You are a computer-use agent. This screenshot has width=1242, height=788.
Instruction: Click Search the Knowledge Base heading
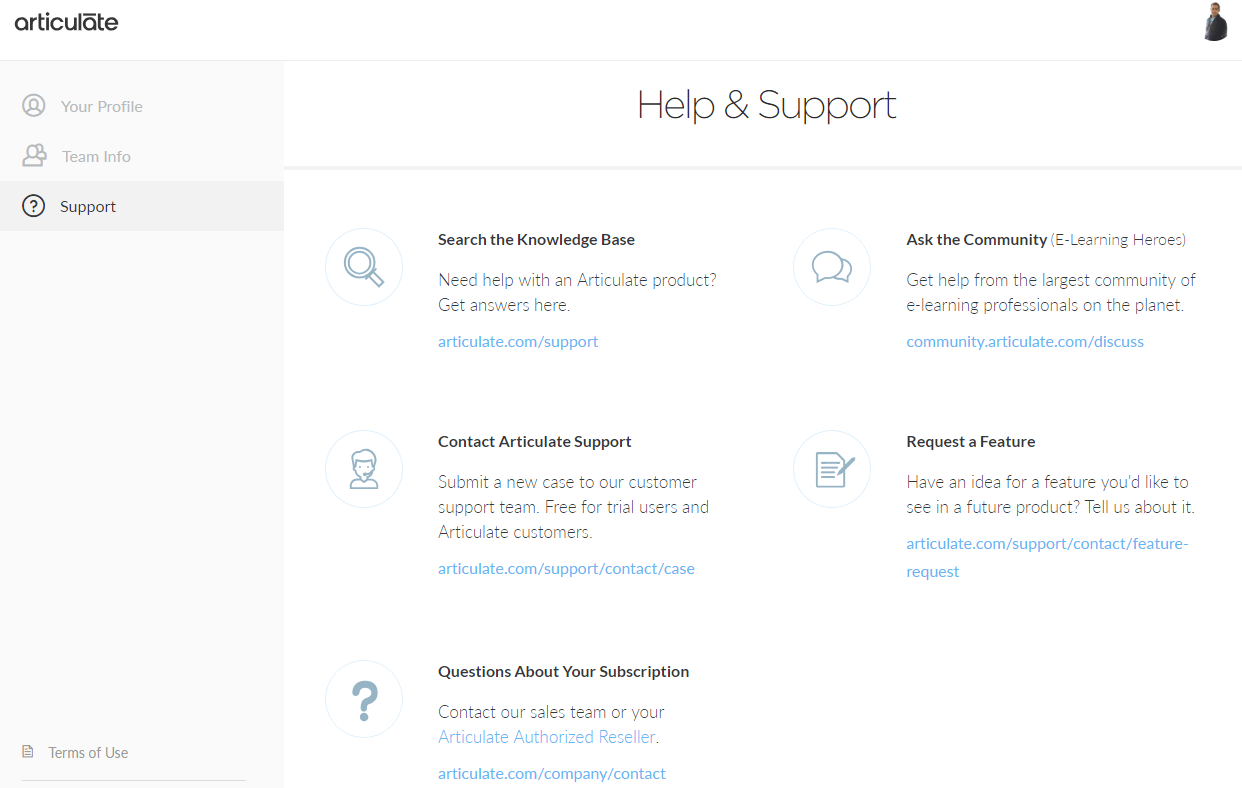(536, 240)
